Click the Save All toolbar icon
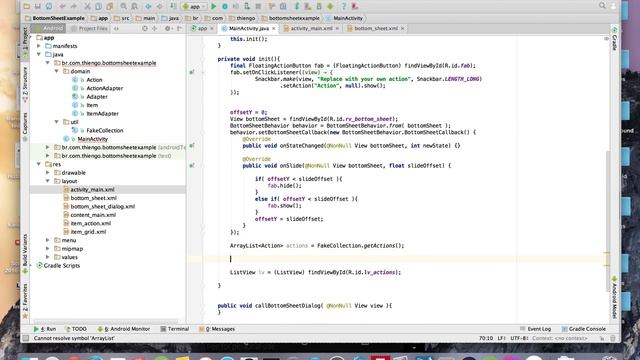640x360 pixels. (38, 6)
